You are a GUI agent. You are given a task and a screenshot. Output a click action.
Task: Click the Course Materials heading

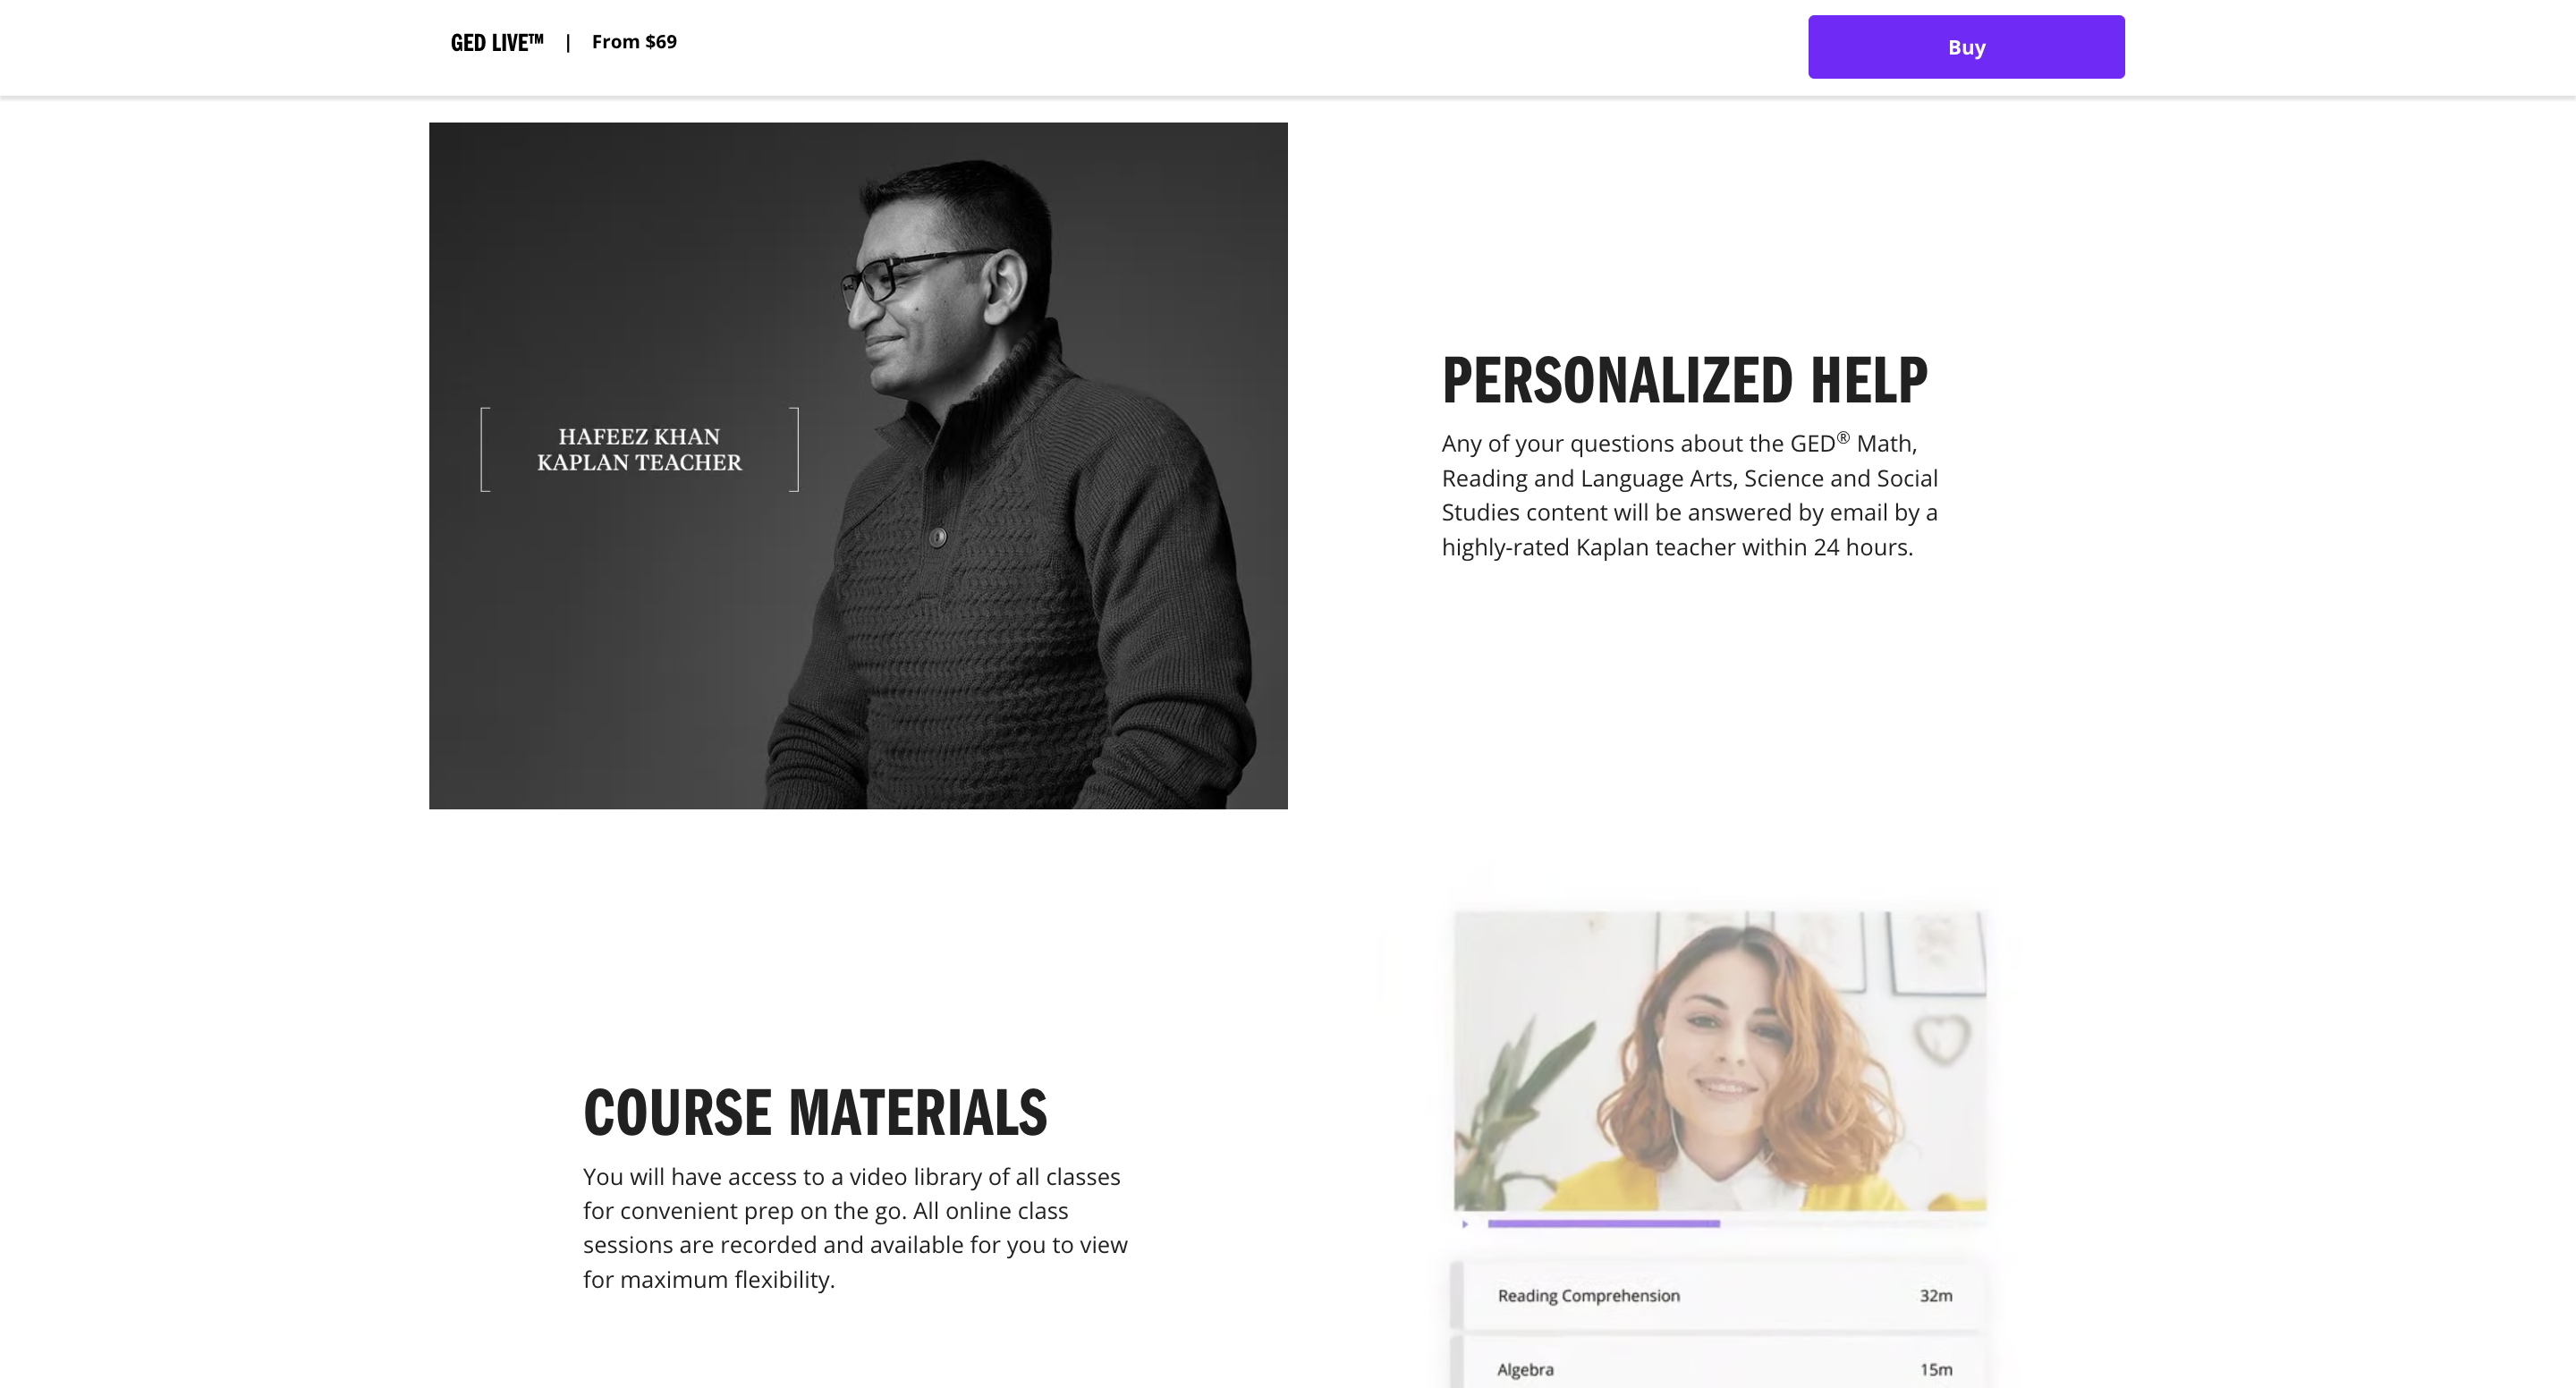click(815, 1114)
